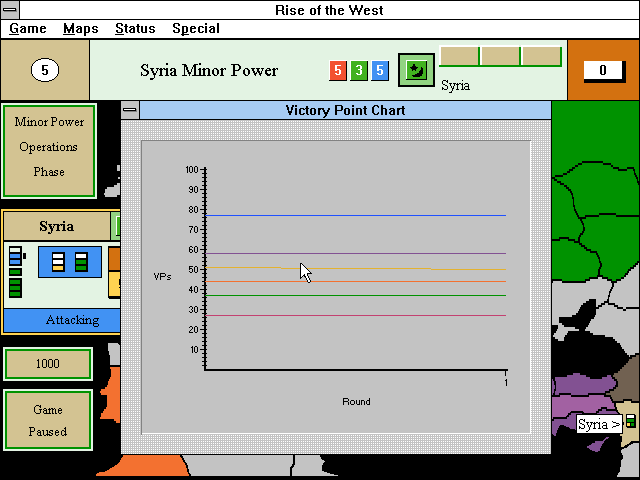Screen dimensions: 640x480
Task: Click the blue line on the chart
Action: (x=356, y=215)
